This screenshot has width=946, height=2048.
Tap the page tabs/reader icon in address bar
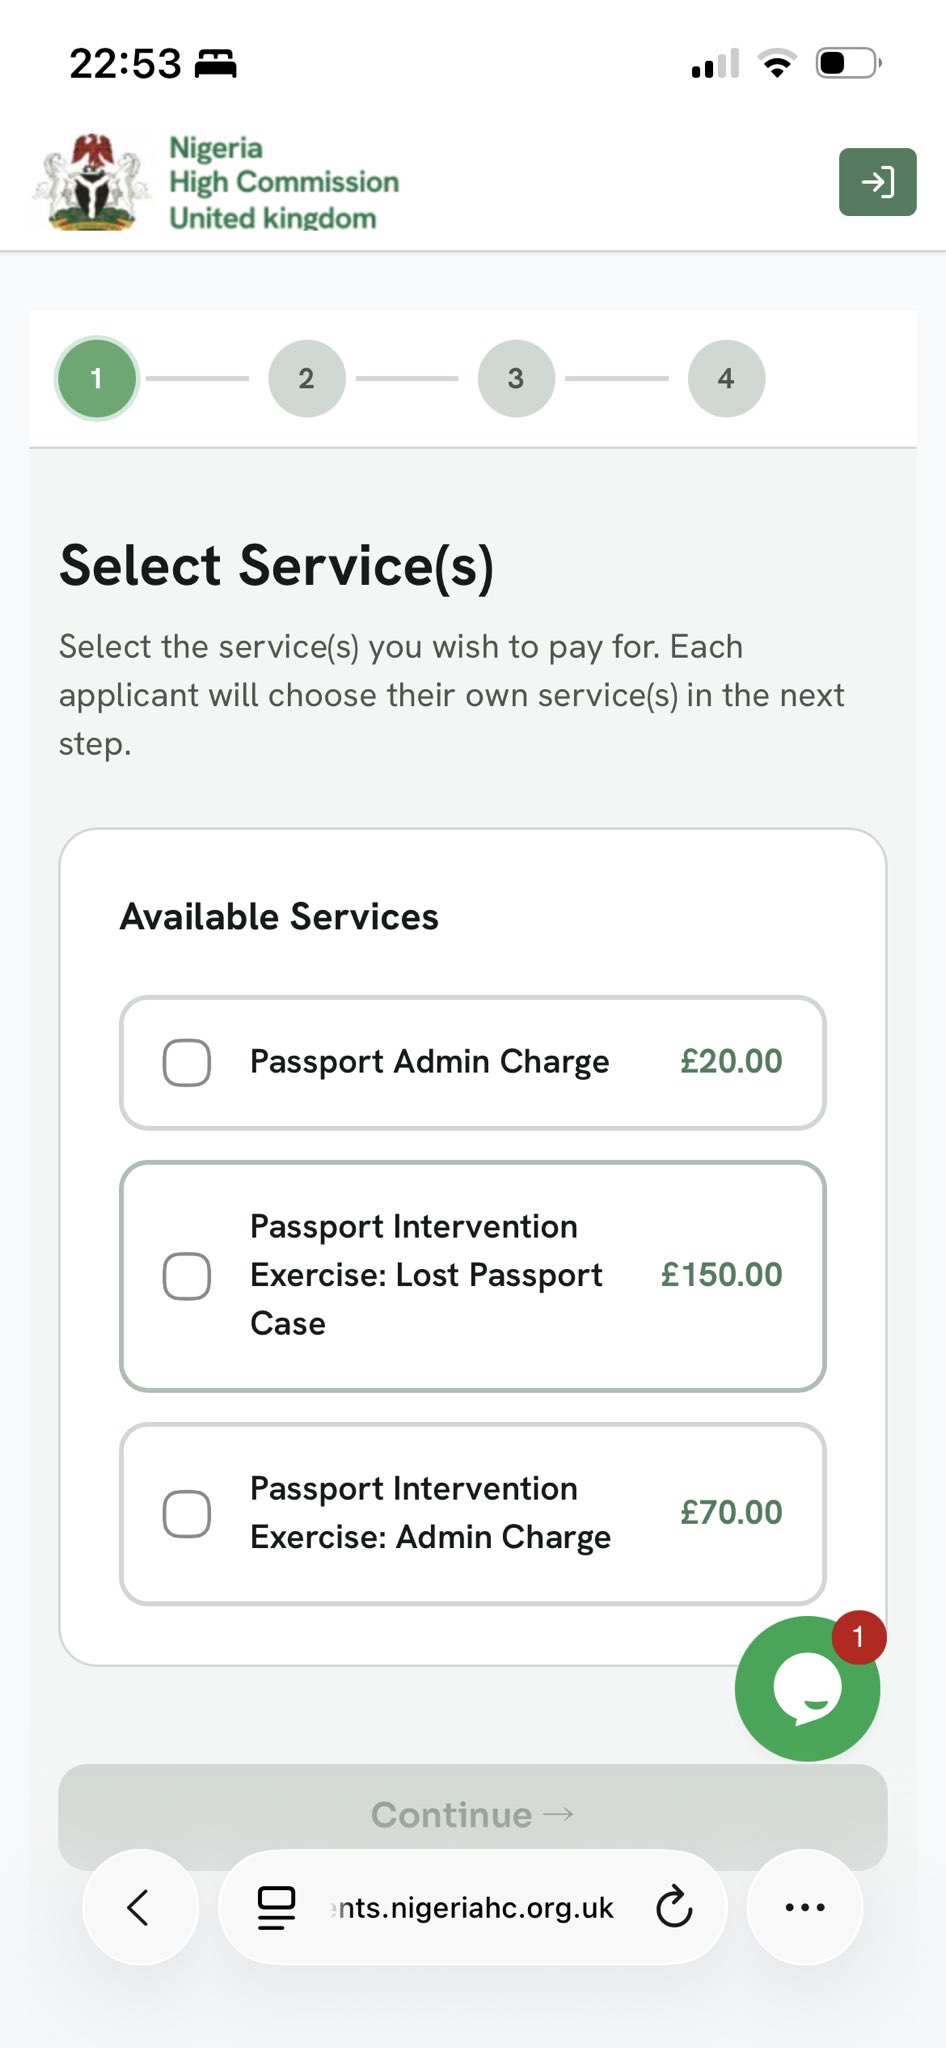pyautogui.click(x=277, y=1907)
